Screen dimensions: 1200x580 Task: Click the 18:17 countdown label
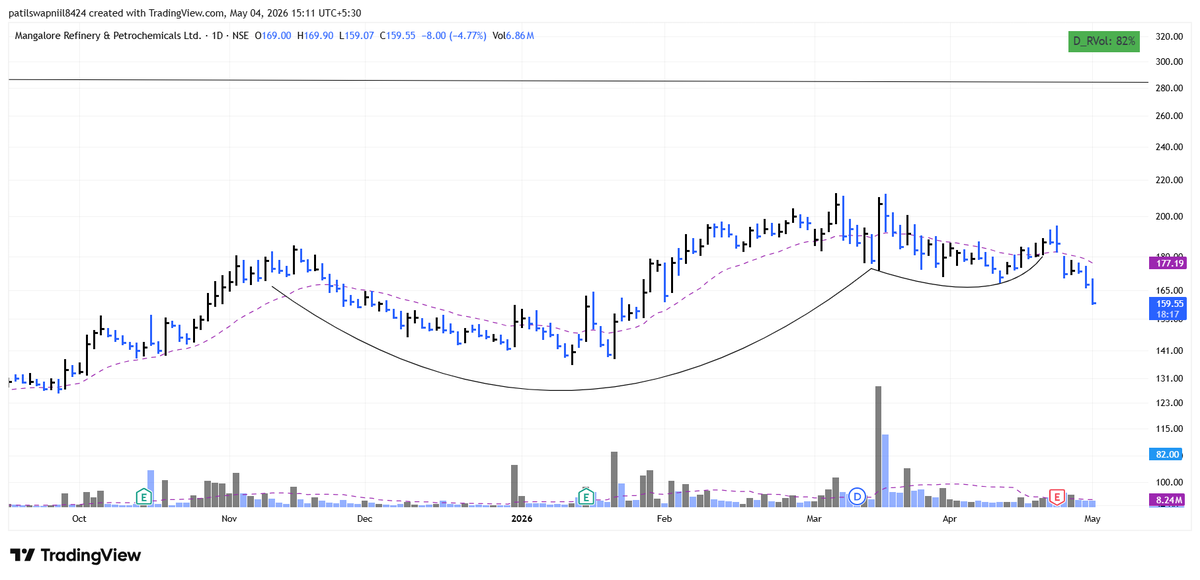1166,314
